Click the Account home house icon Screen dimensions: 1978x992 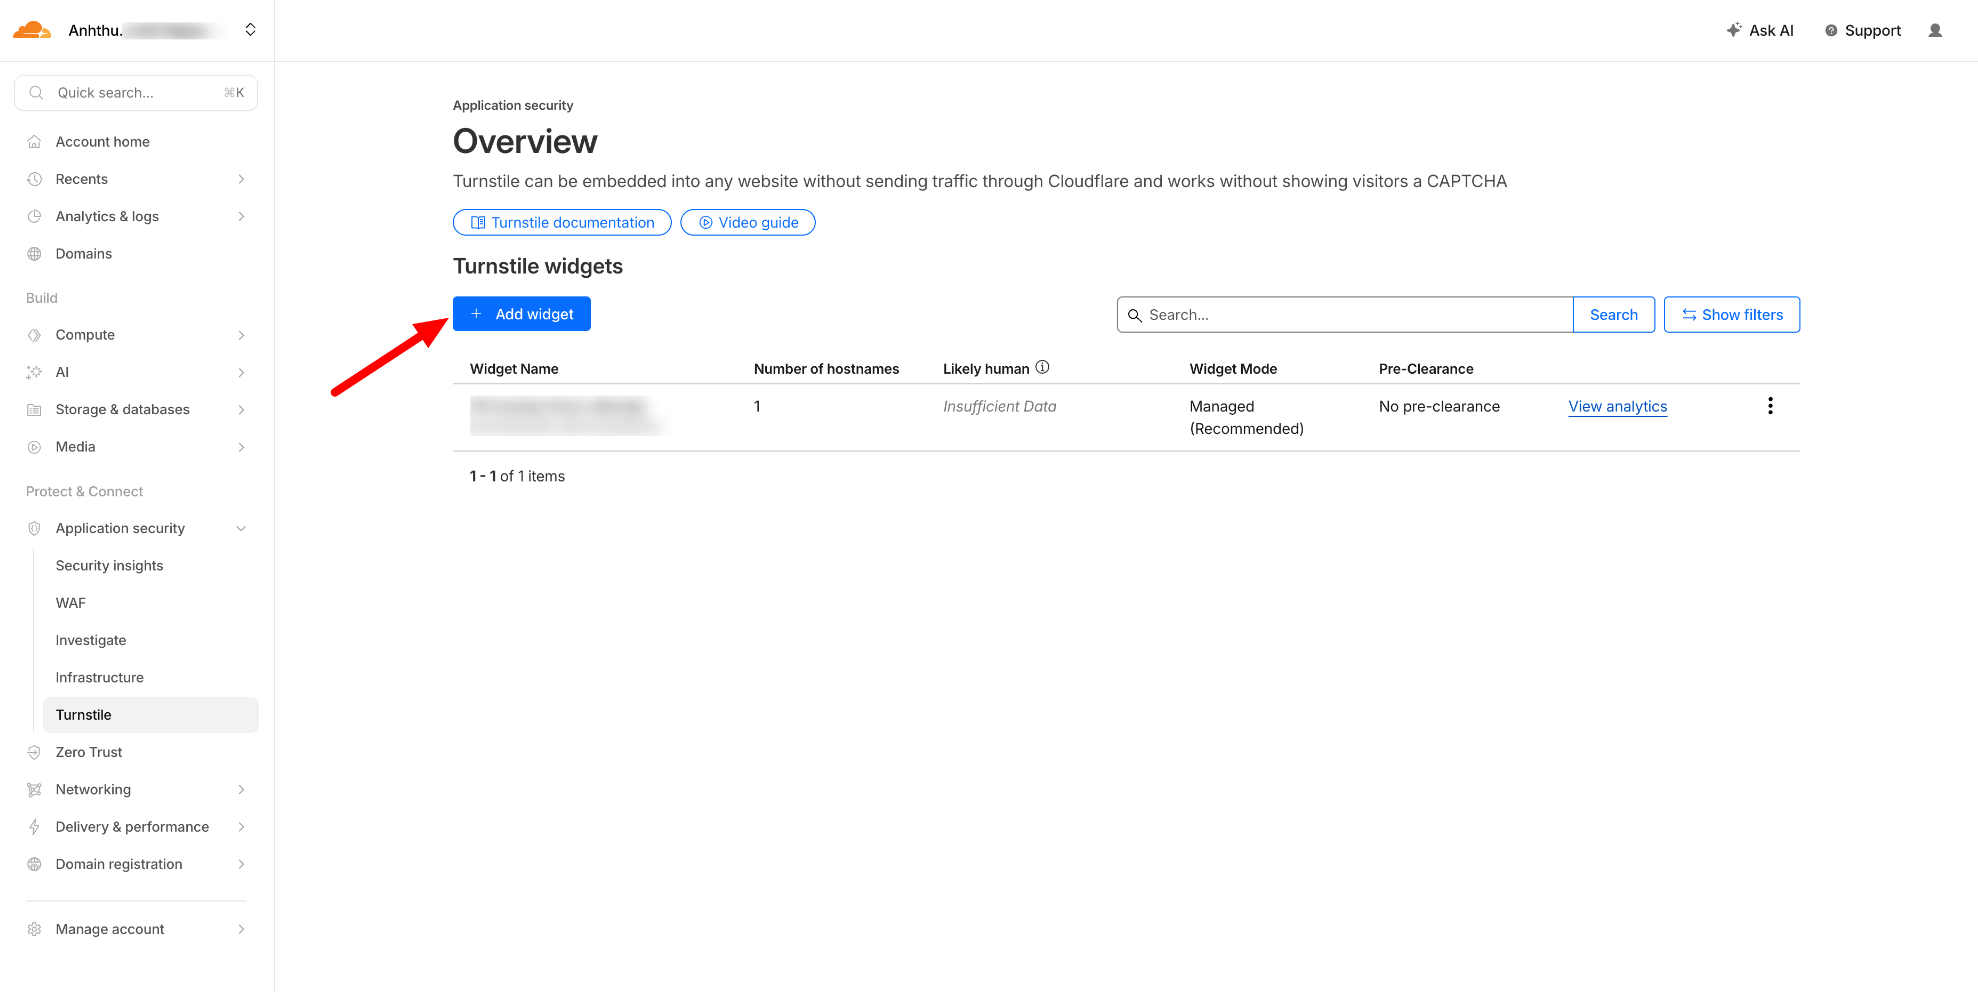34,142
